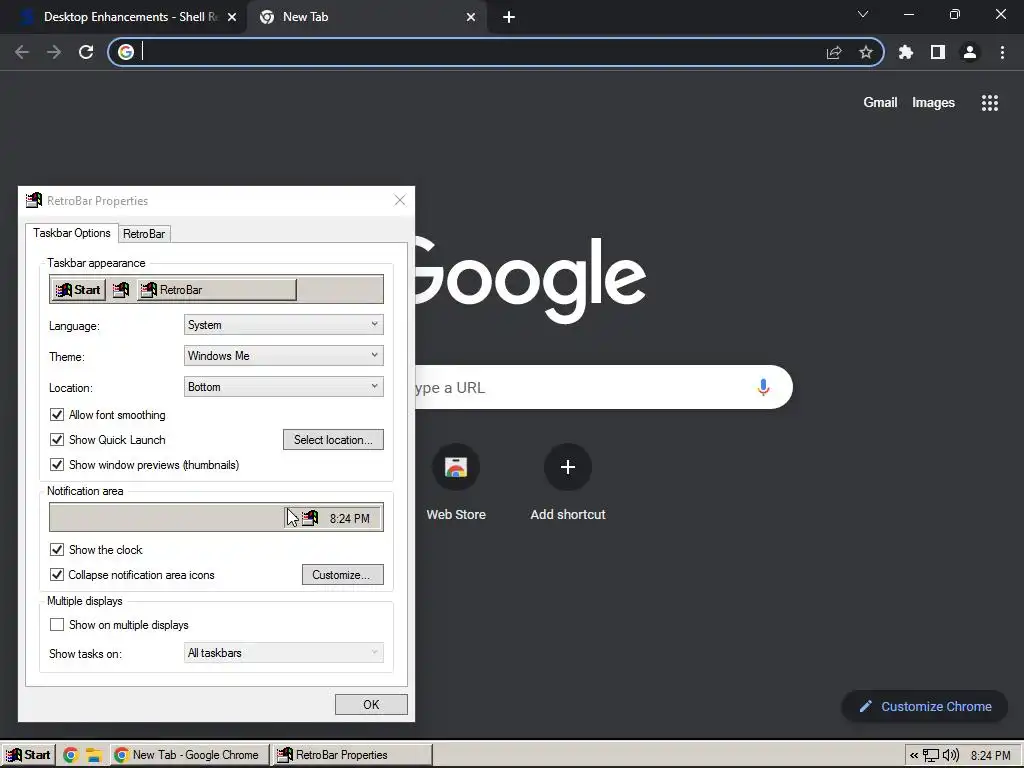Click RetroBar Properties taskbar button
Image resolution: width=1024 pixels, height=768 pixels.
[x=351, y=755]
